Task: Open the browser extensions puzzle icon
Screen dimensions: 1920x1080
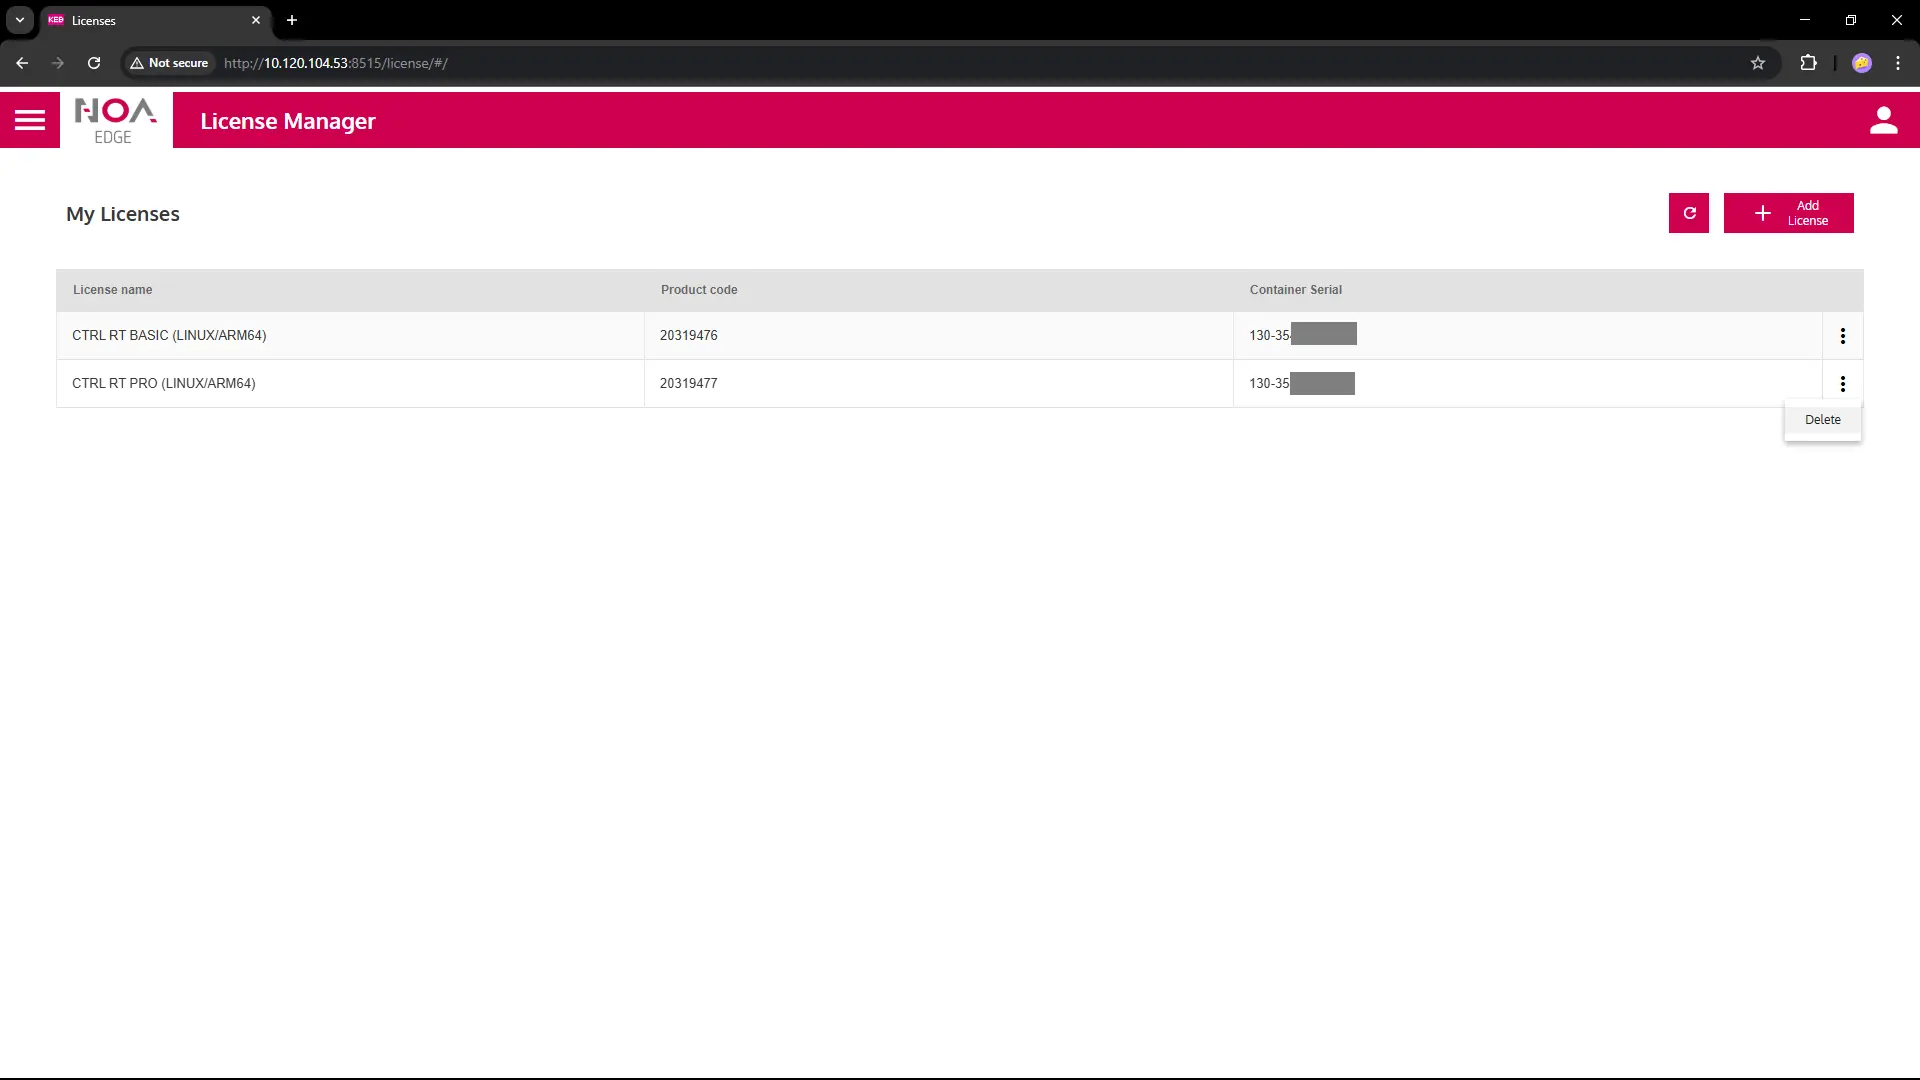Action: pos(1808,63)
